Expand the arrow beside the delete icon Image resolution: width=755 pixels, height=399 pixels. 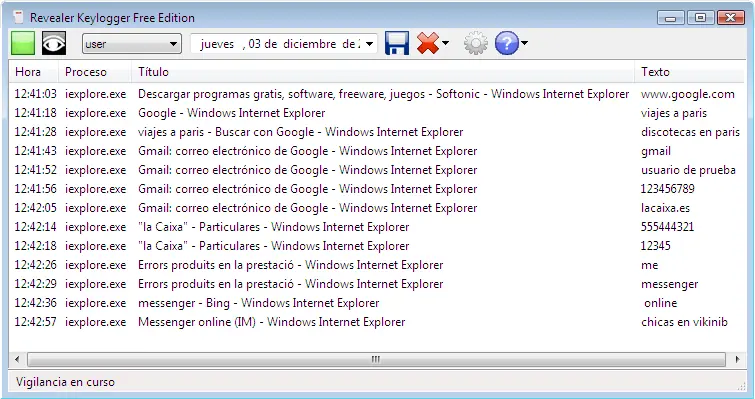point(445,44)
